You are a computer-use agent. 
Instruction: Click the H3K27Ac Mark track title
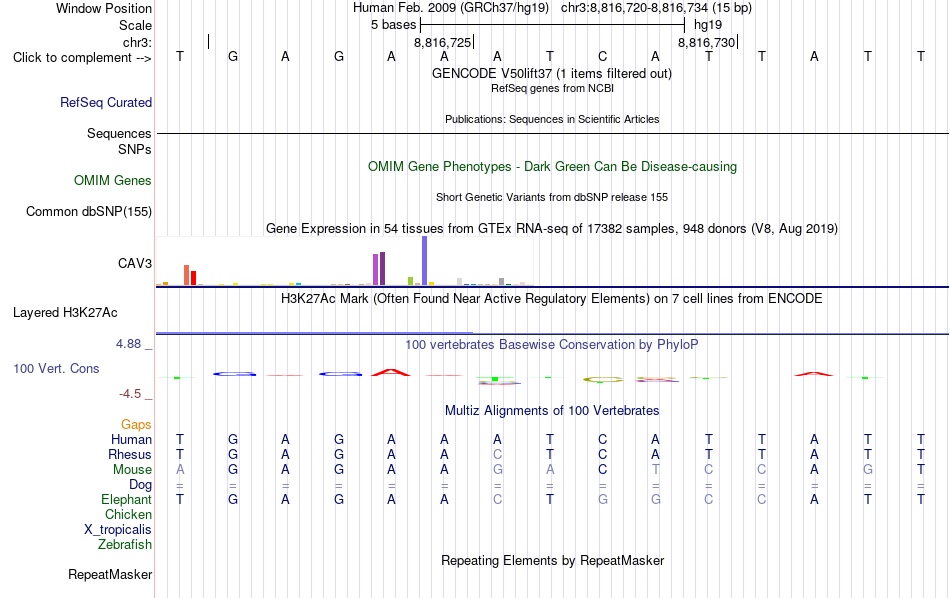(551, 299)
